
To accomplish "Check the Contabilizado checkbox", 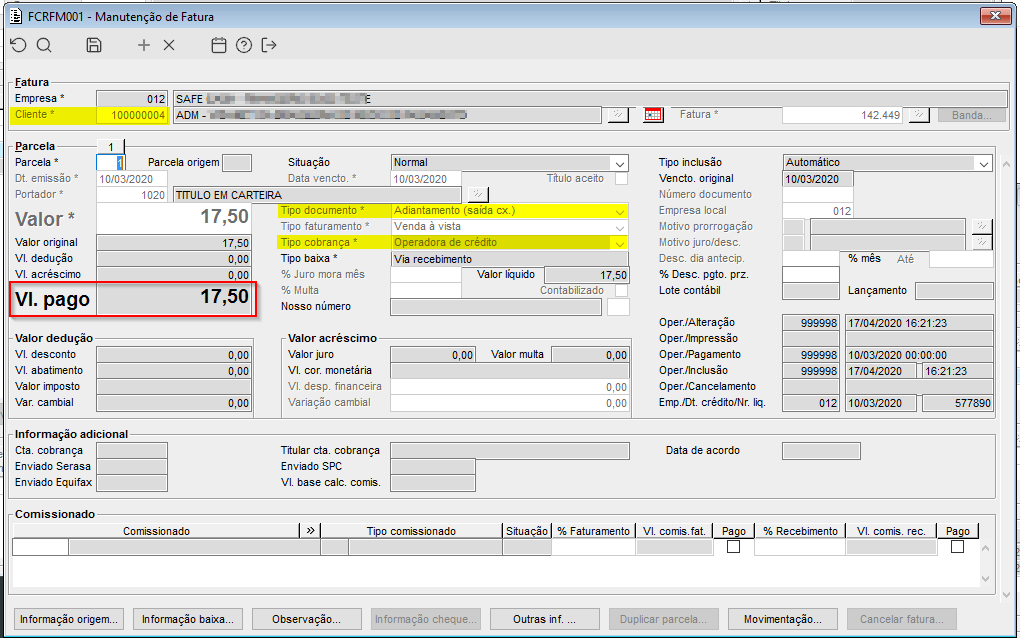I will [621, 291].
